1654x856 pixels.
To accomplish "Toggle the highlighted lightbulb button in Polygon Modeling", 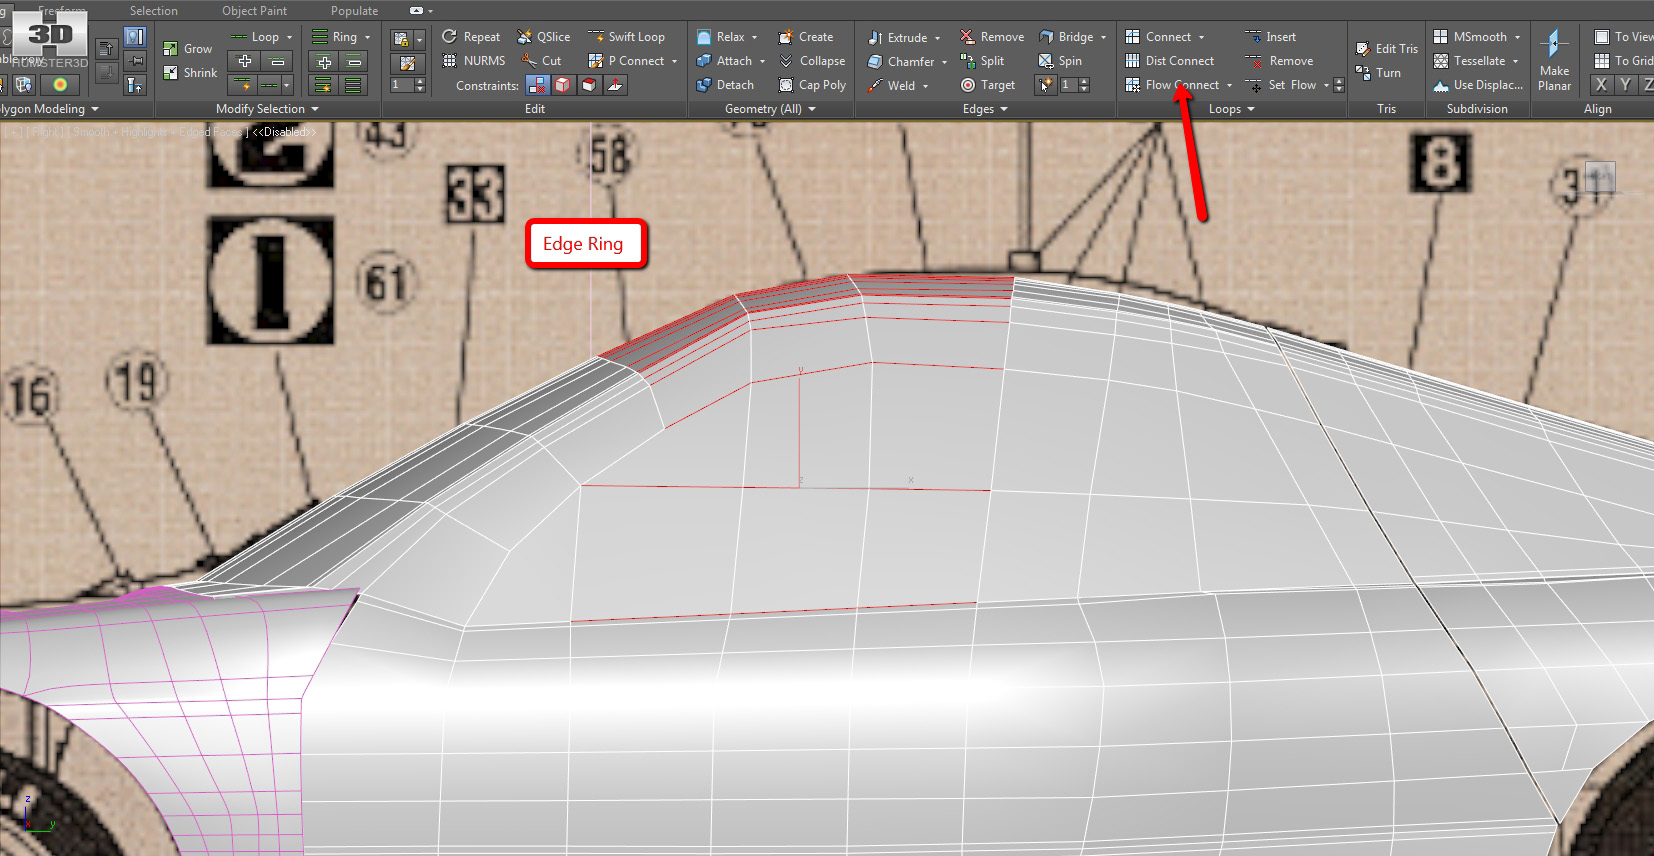I will pyautogui.click(x=135, y=37).
